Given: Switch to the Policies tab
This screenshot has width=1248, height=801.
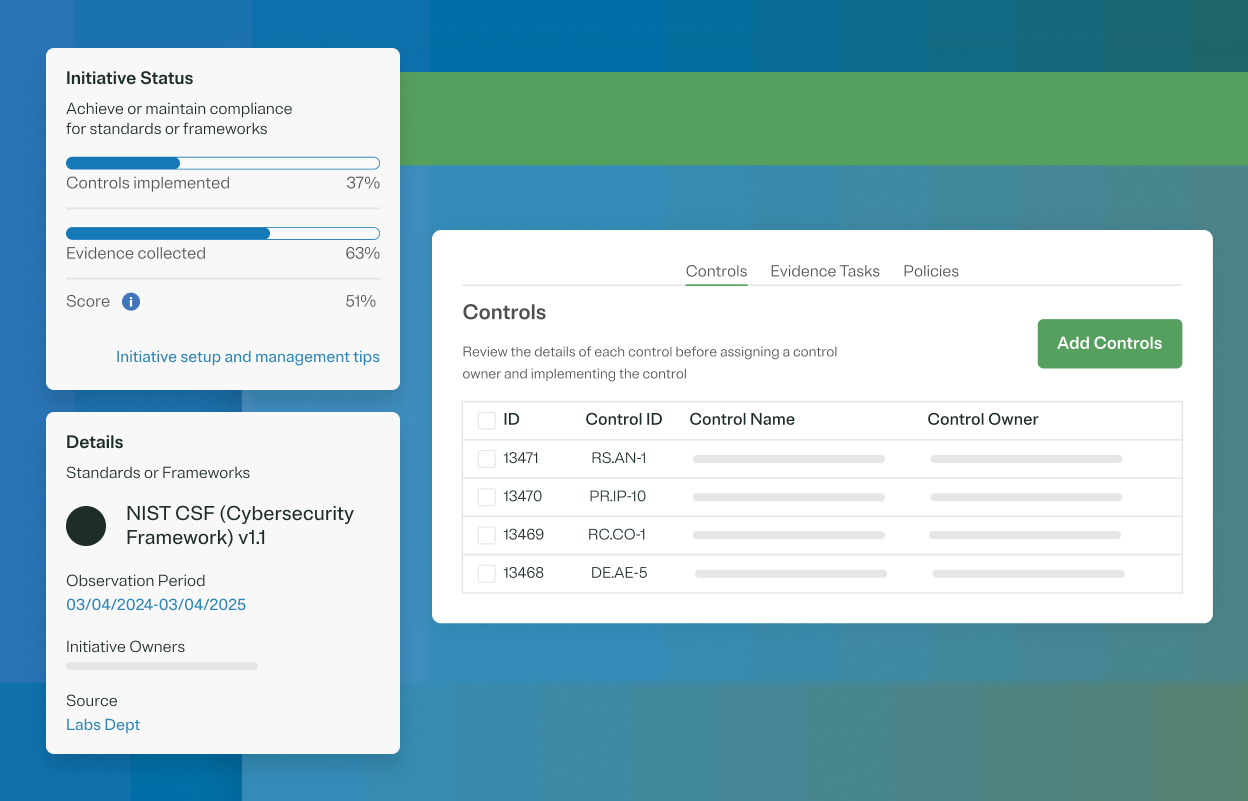Looking at the screenshot, I should (930, 271).
